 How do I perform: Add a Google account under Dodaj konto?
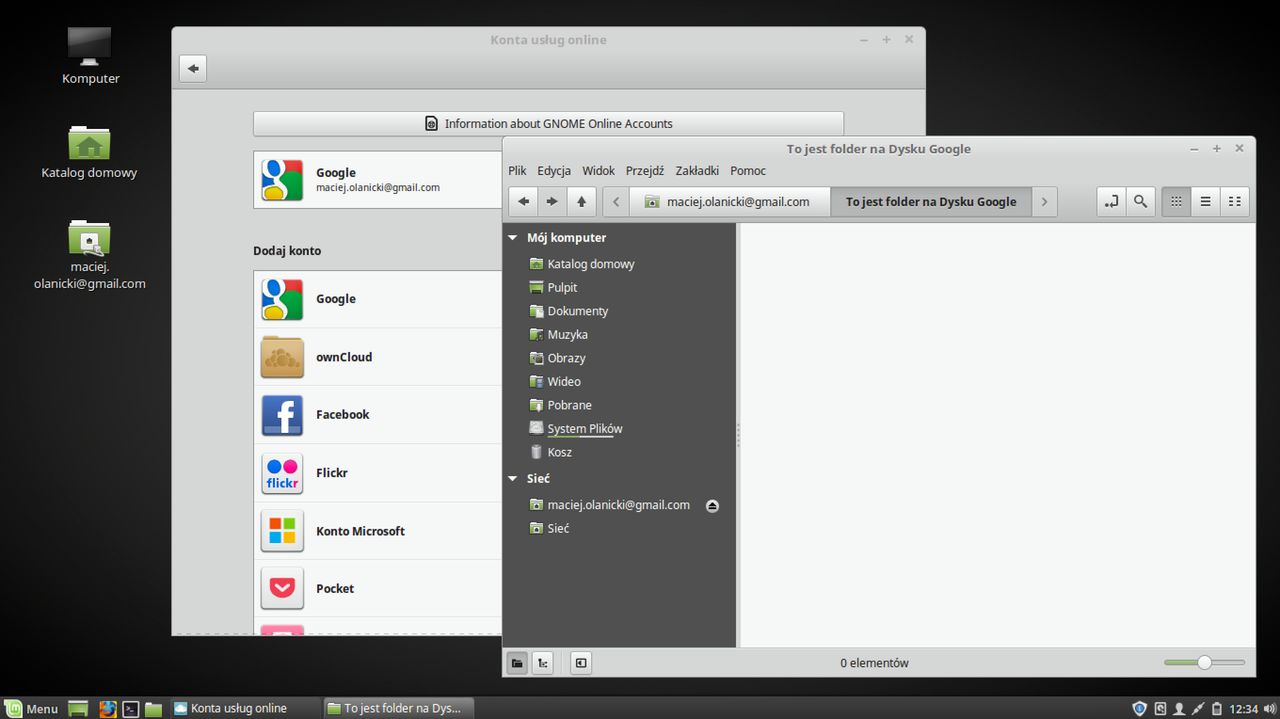[378, 299]
